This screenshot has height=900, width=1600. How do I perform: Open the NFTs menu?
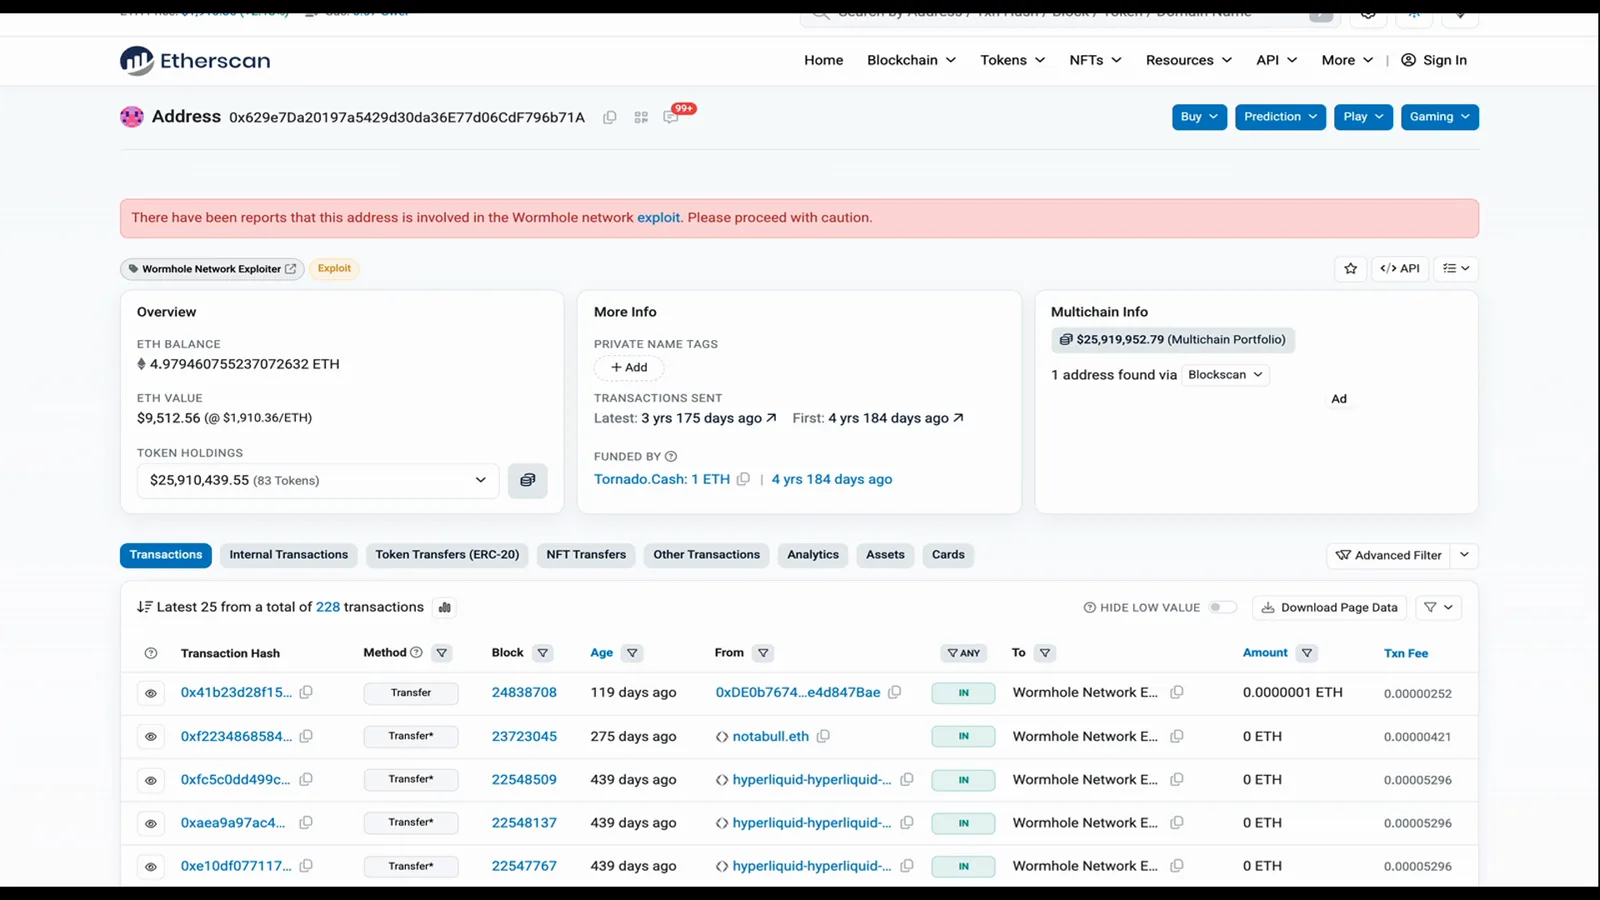tap(1095, 60)
